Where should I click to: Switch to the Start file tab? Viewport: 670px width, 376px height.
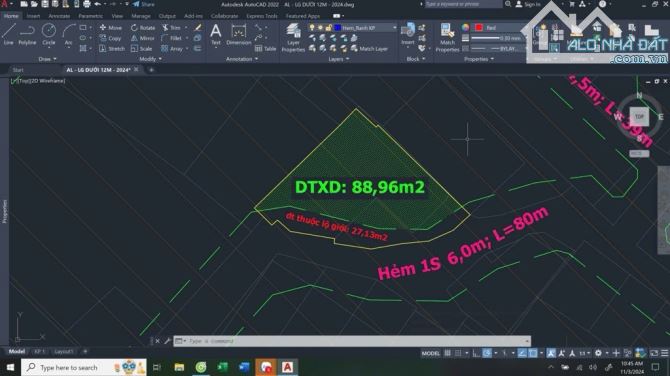18,70
